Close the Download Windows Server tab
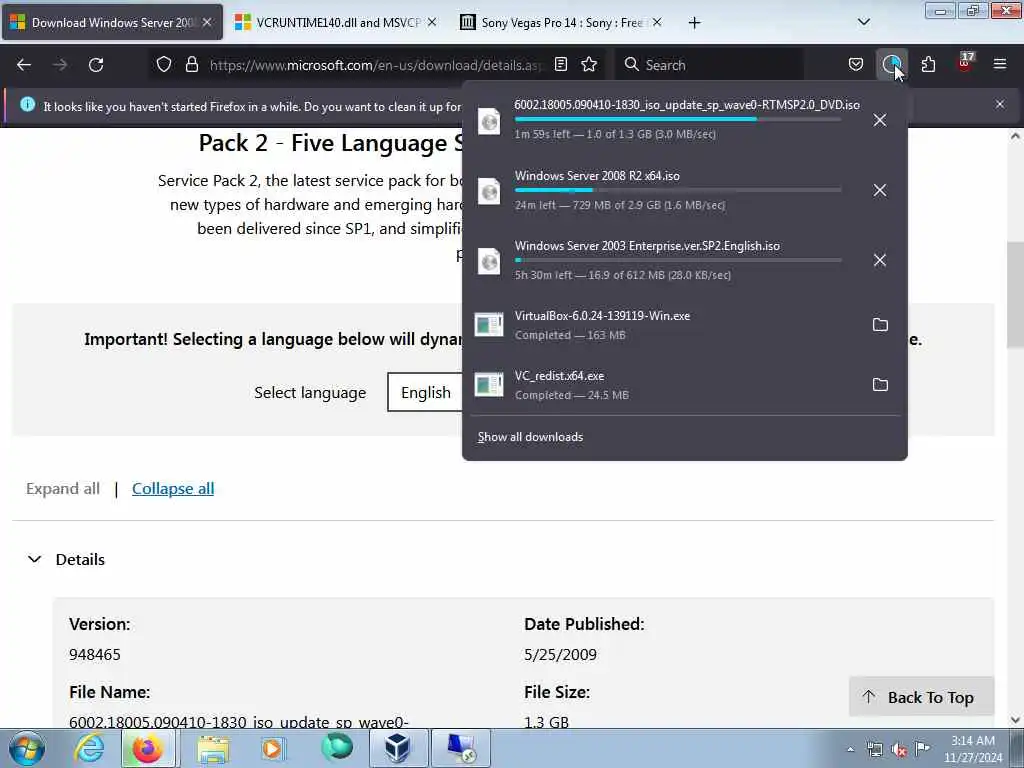The width and height of the screenshot is (1024, 768). (x=207, y=22)
